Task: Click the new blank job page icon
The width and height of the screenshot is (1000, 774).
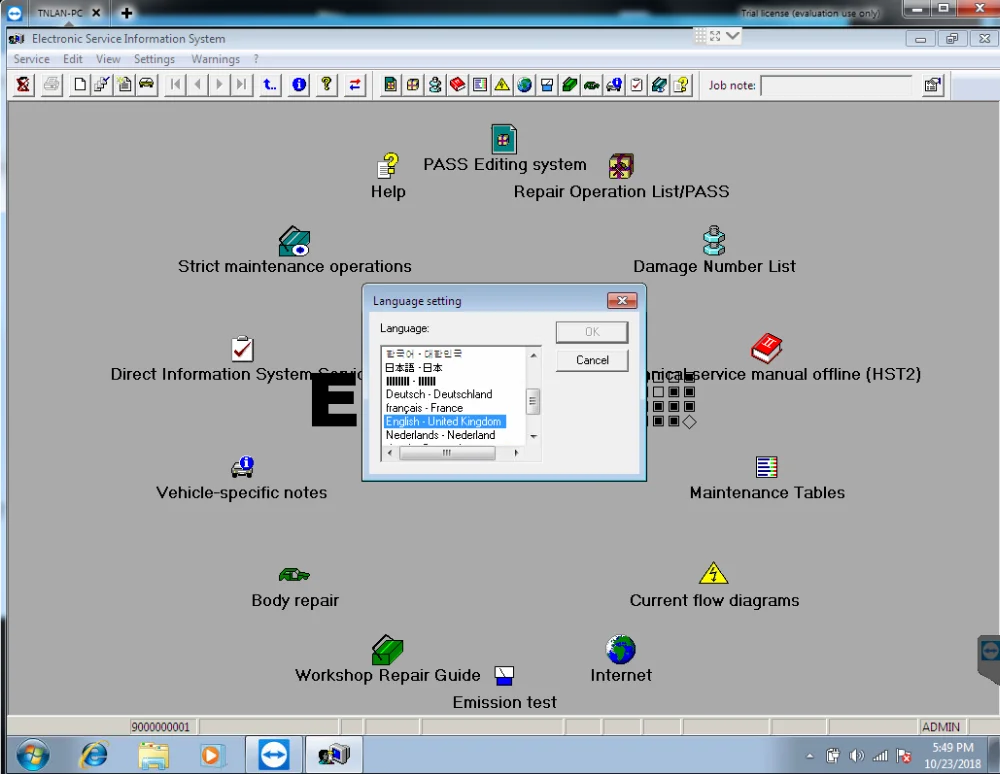Action: (x=80, y=85)
